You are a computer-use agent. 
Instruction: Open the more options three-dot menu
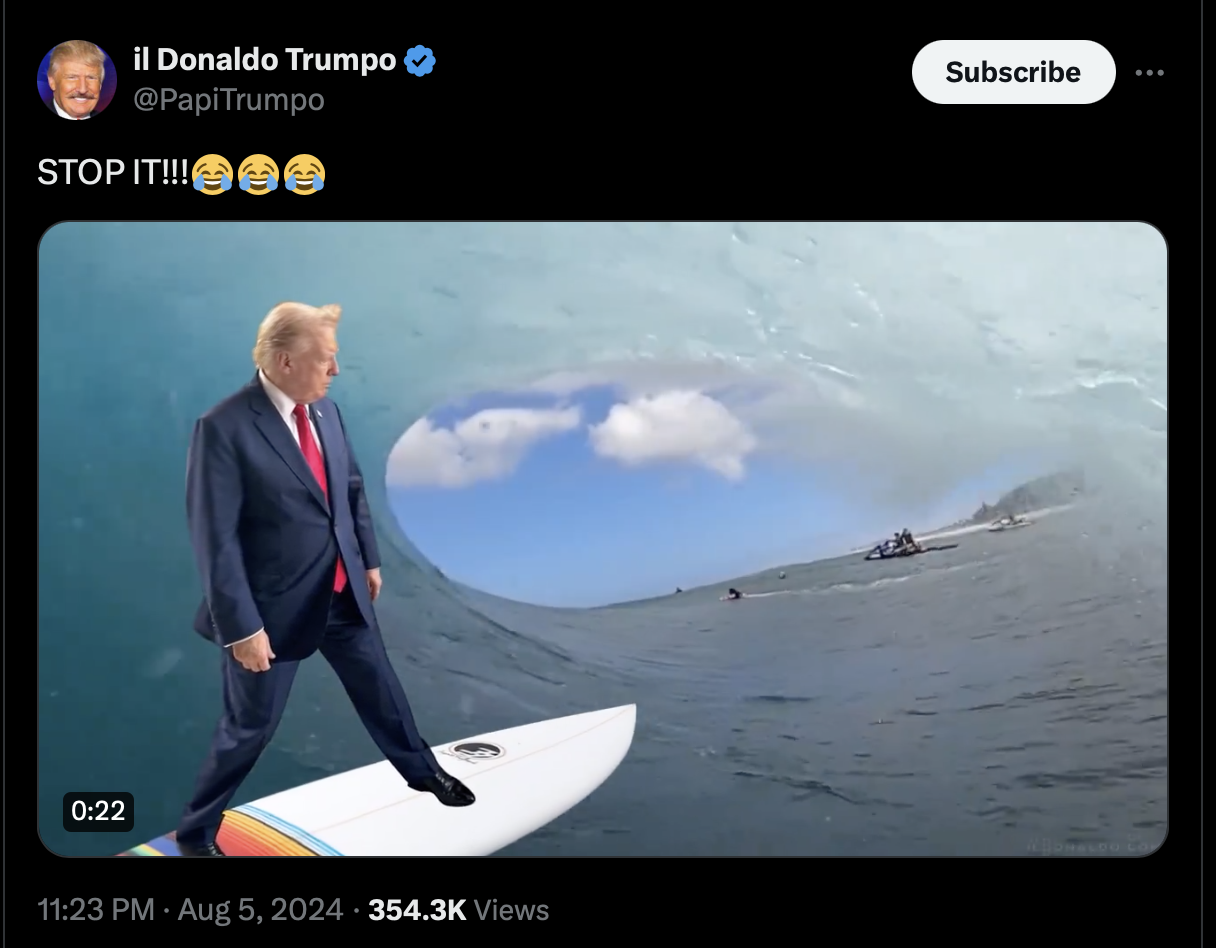click(x=1149, y=72)
